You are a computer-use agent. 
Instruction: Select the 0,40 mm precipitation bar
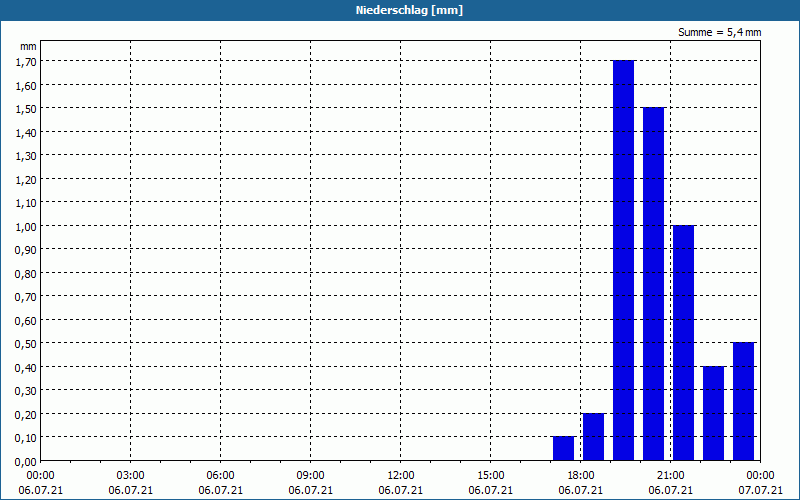pyautogui.click(x=714, y=413)
